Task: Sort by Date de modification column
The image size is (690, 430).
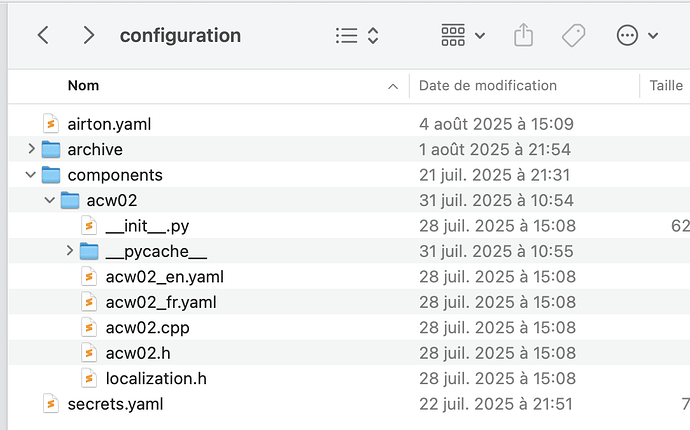Action: (488, 86)
